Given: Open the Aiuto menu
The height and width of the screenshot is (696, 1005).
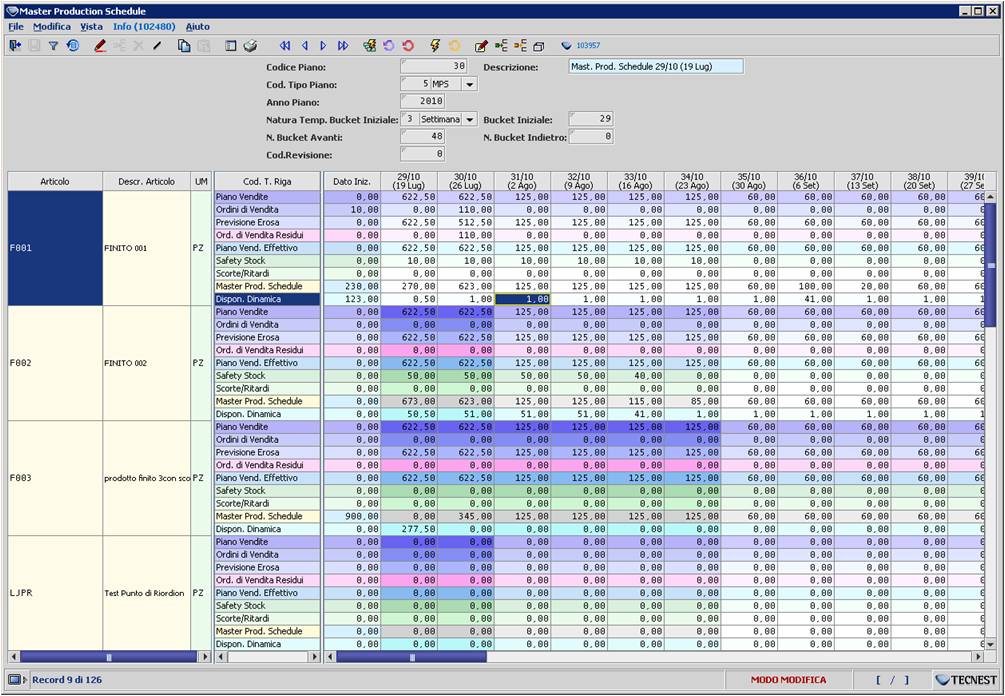Looking at the screenshot, I should coord(197,27).
